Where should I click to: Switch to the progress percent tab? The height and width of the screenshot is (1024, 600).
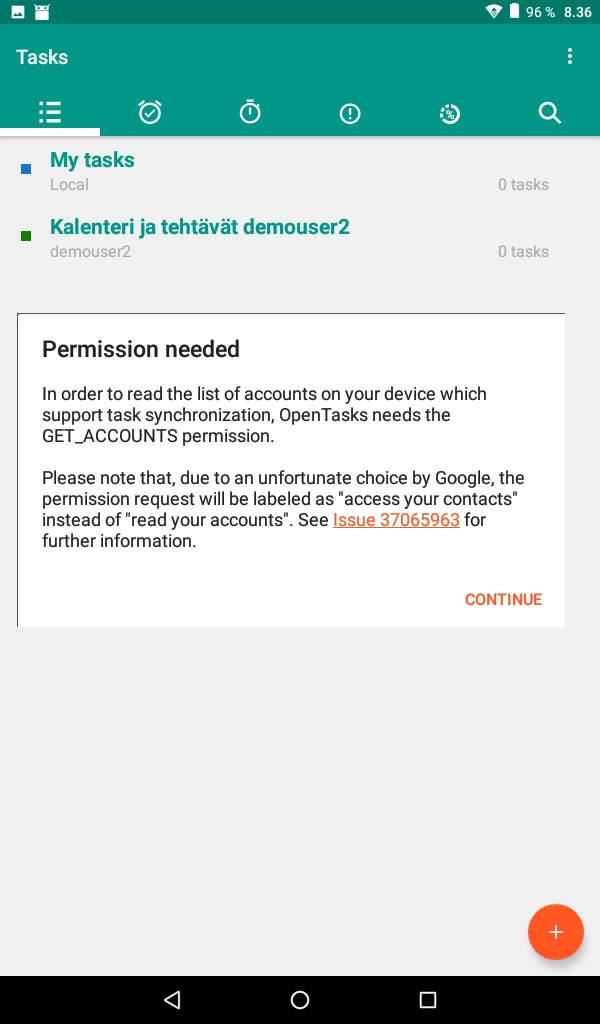pos(450,113)
